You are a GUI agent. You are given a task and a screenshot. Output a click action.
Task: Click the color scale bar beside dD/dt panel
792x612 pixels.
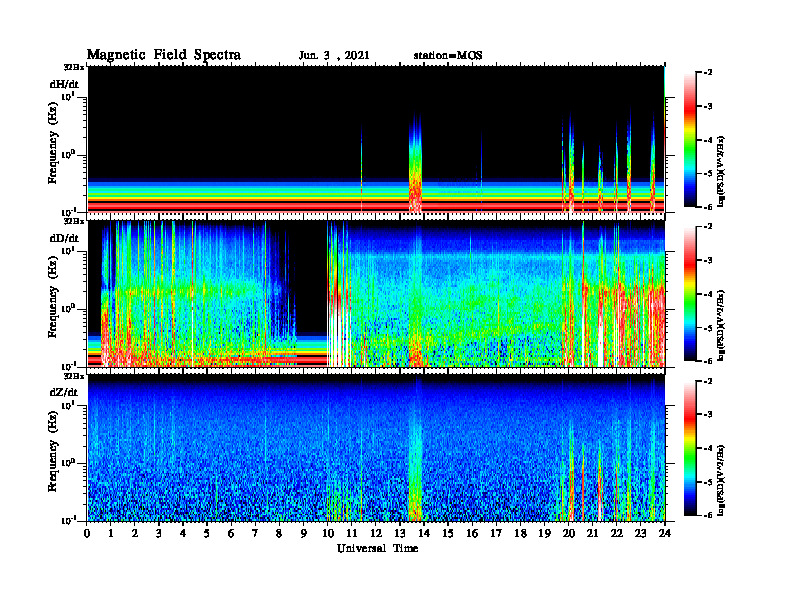point(689,293)
